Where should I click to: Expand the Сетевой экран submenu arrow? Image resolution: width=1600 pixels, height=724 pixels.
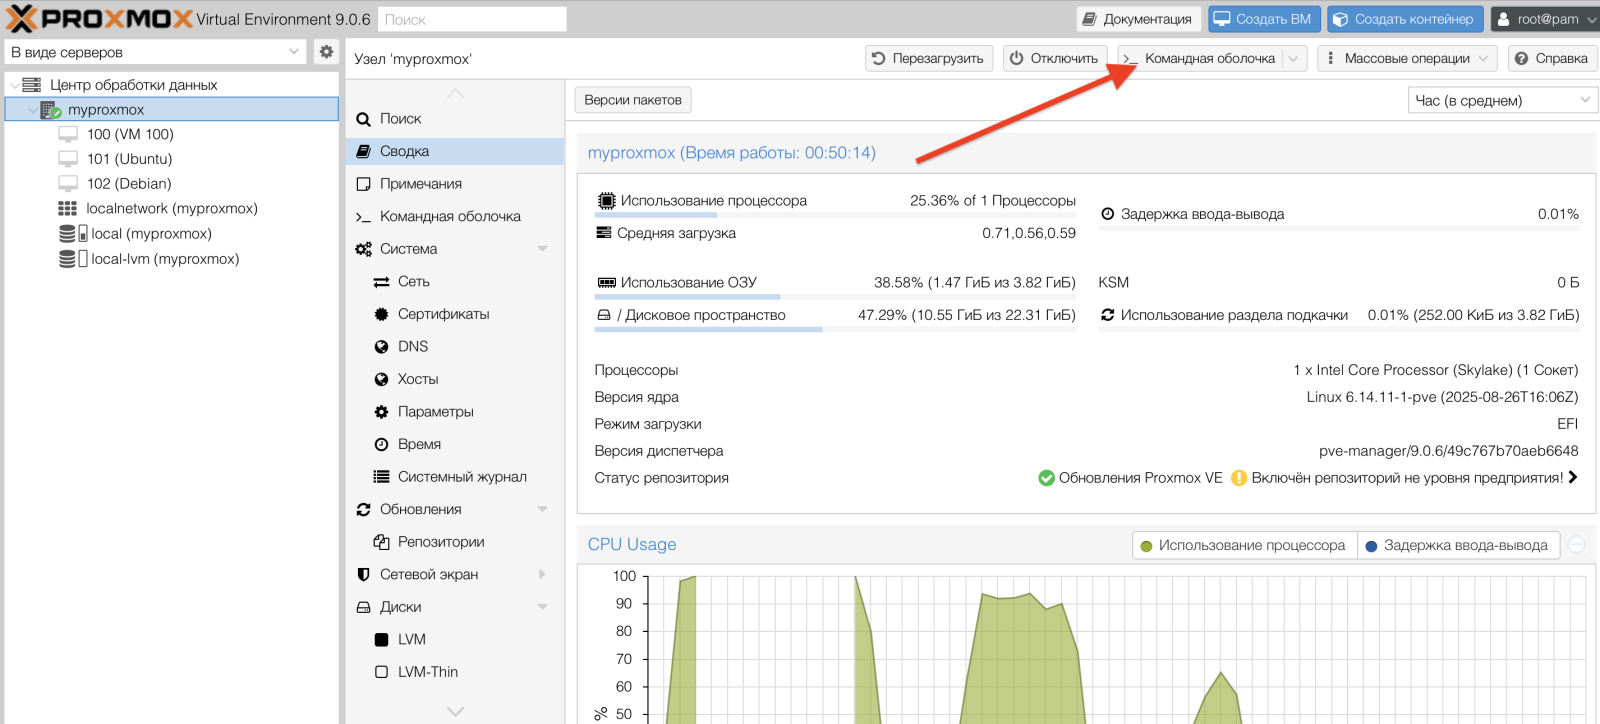coord(543,575)
